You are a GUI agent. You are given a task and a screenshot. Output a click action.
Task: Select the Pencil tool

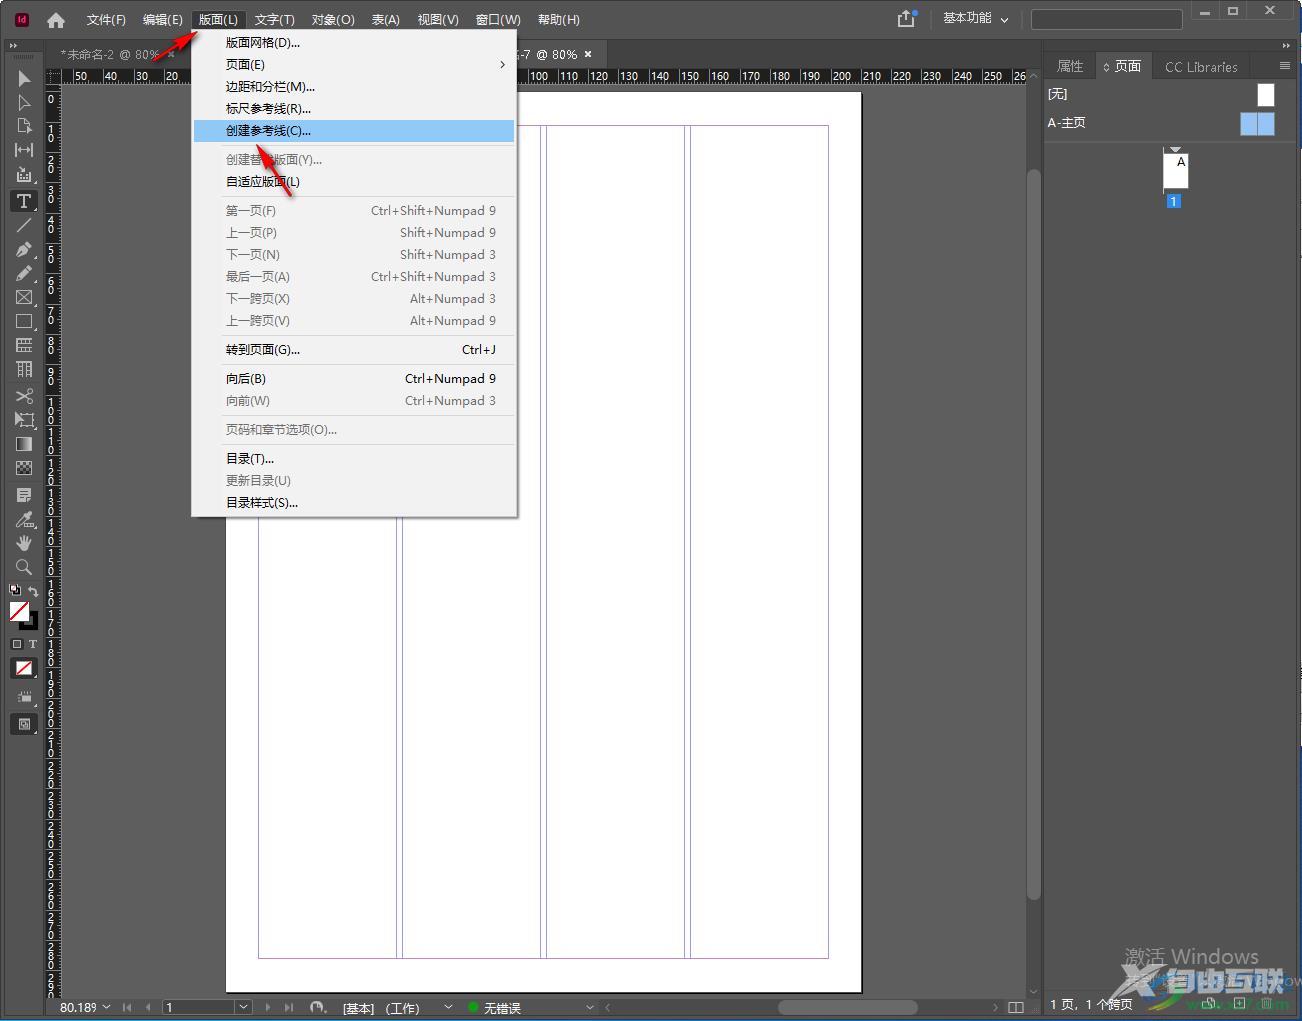24,273
